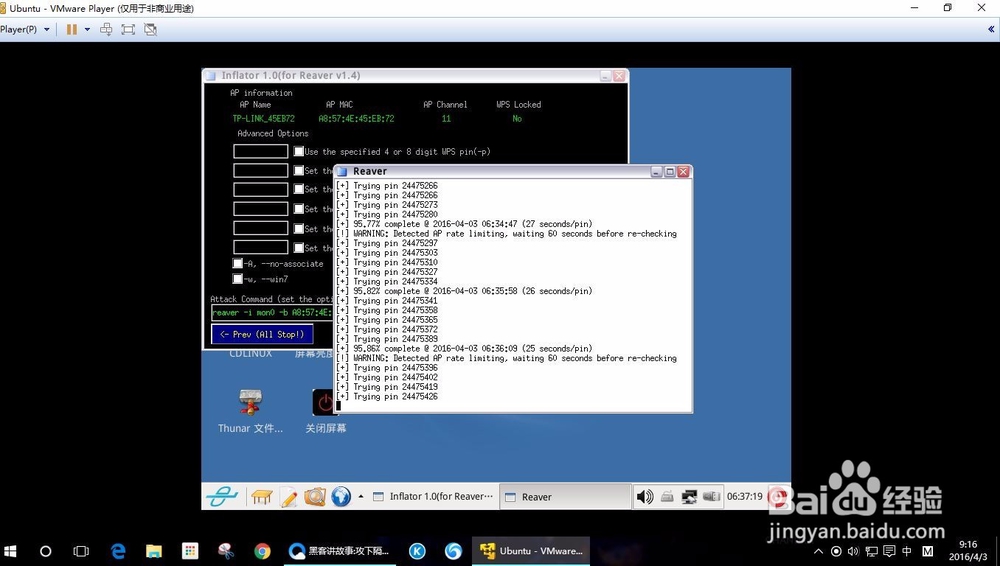Image resolution: width=1000 pixels, height=566 pixels.
Task: Click the blue K app taskbar icon
Action: pyautogui.click(x=417, y=551)
